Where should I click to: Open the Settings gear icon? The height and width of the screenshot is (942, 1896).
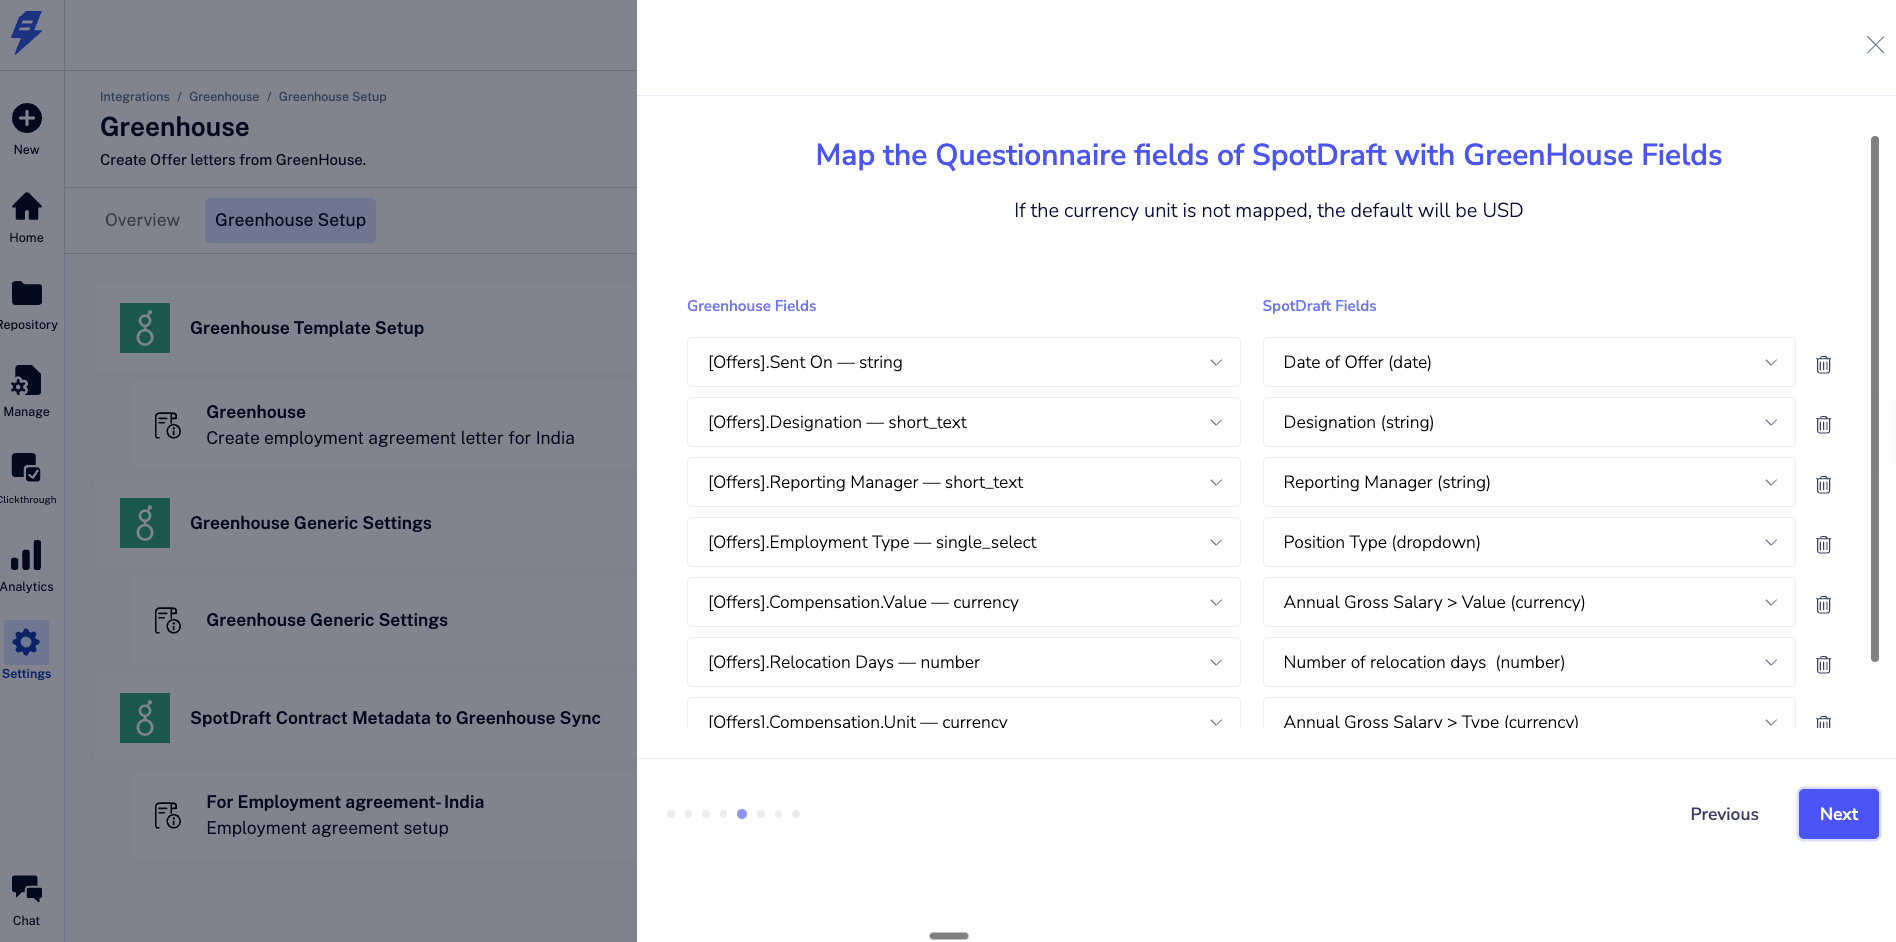point(27,642)
